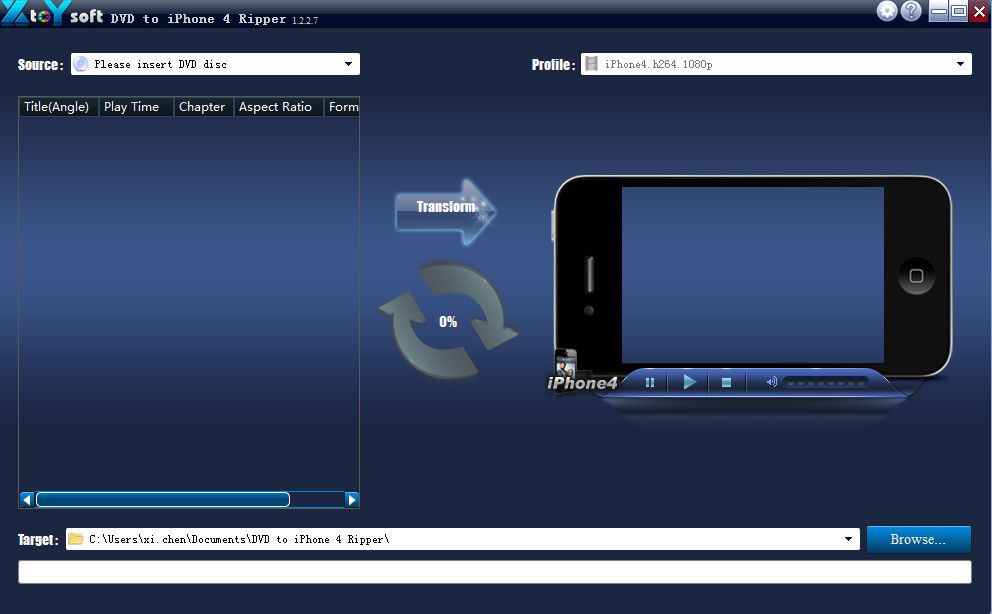Screen dimensions: 992x614
Task: Click the Transform arrow button
Action: [x=445, y=212]
